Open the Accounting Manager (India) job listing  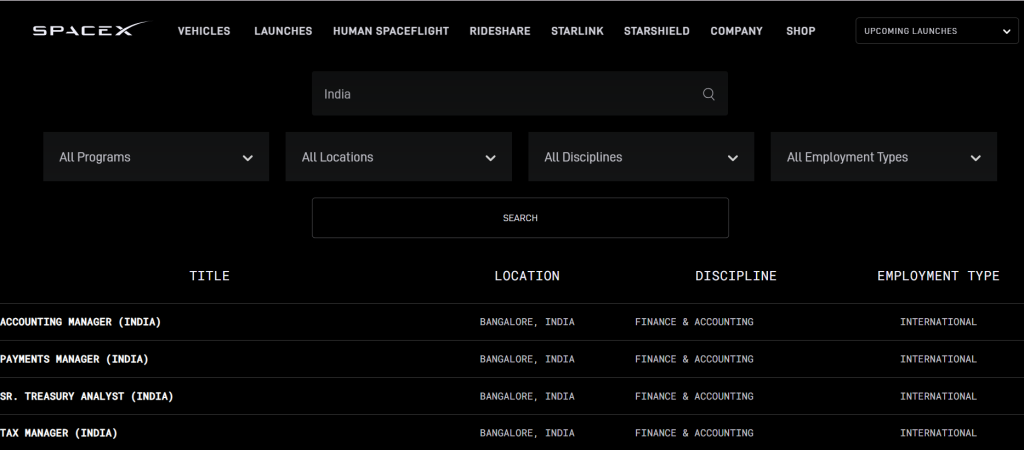(x=81, y=322)
